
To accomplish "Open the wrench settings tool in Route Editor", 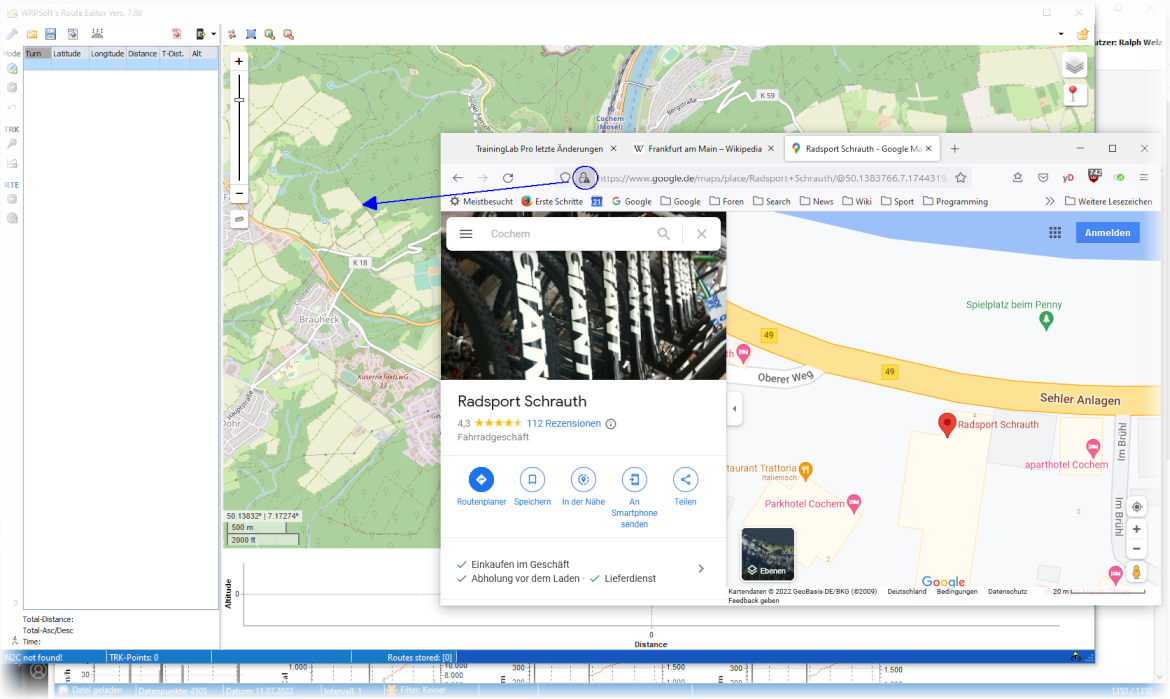I will click(x=12, y=34).
